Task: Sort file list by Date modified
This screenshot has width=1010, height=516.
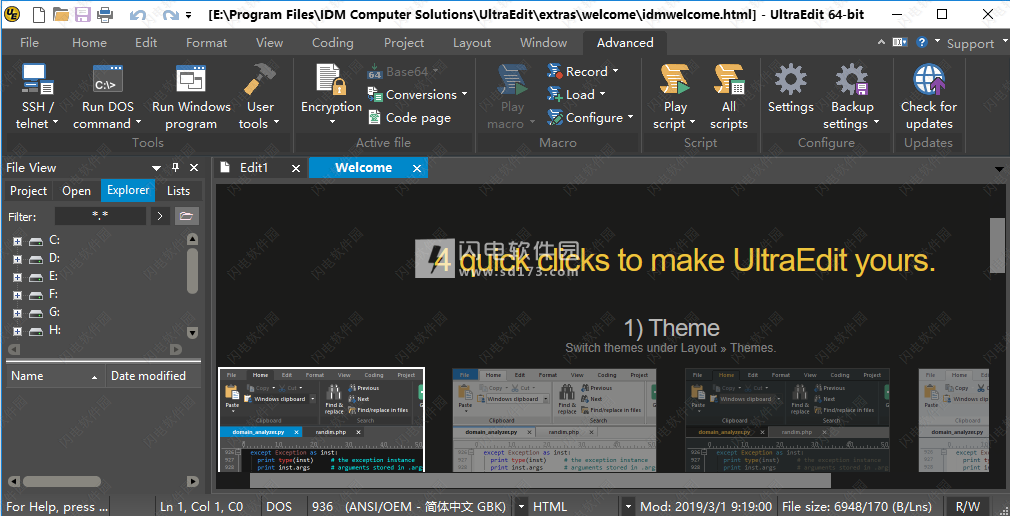Action: 153,376
